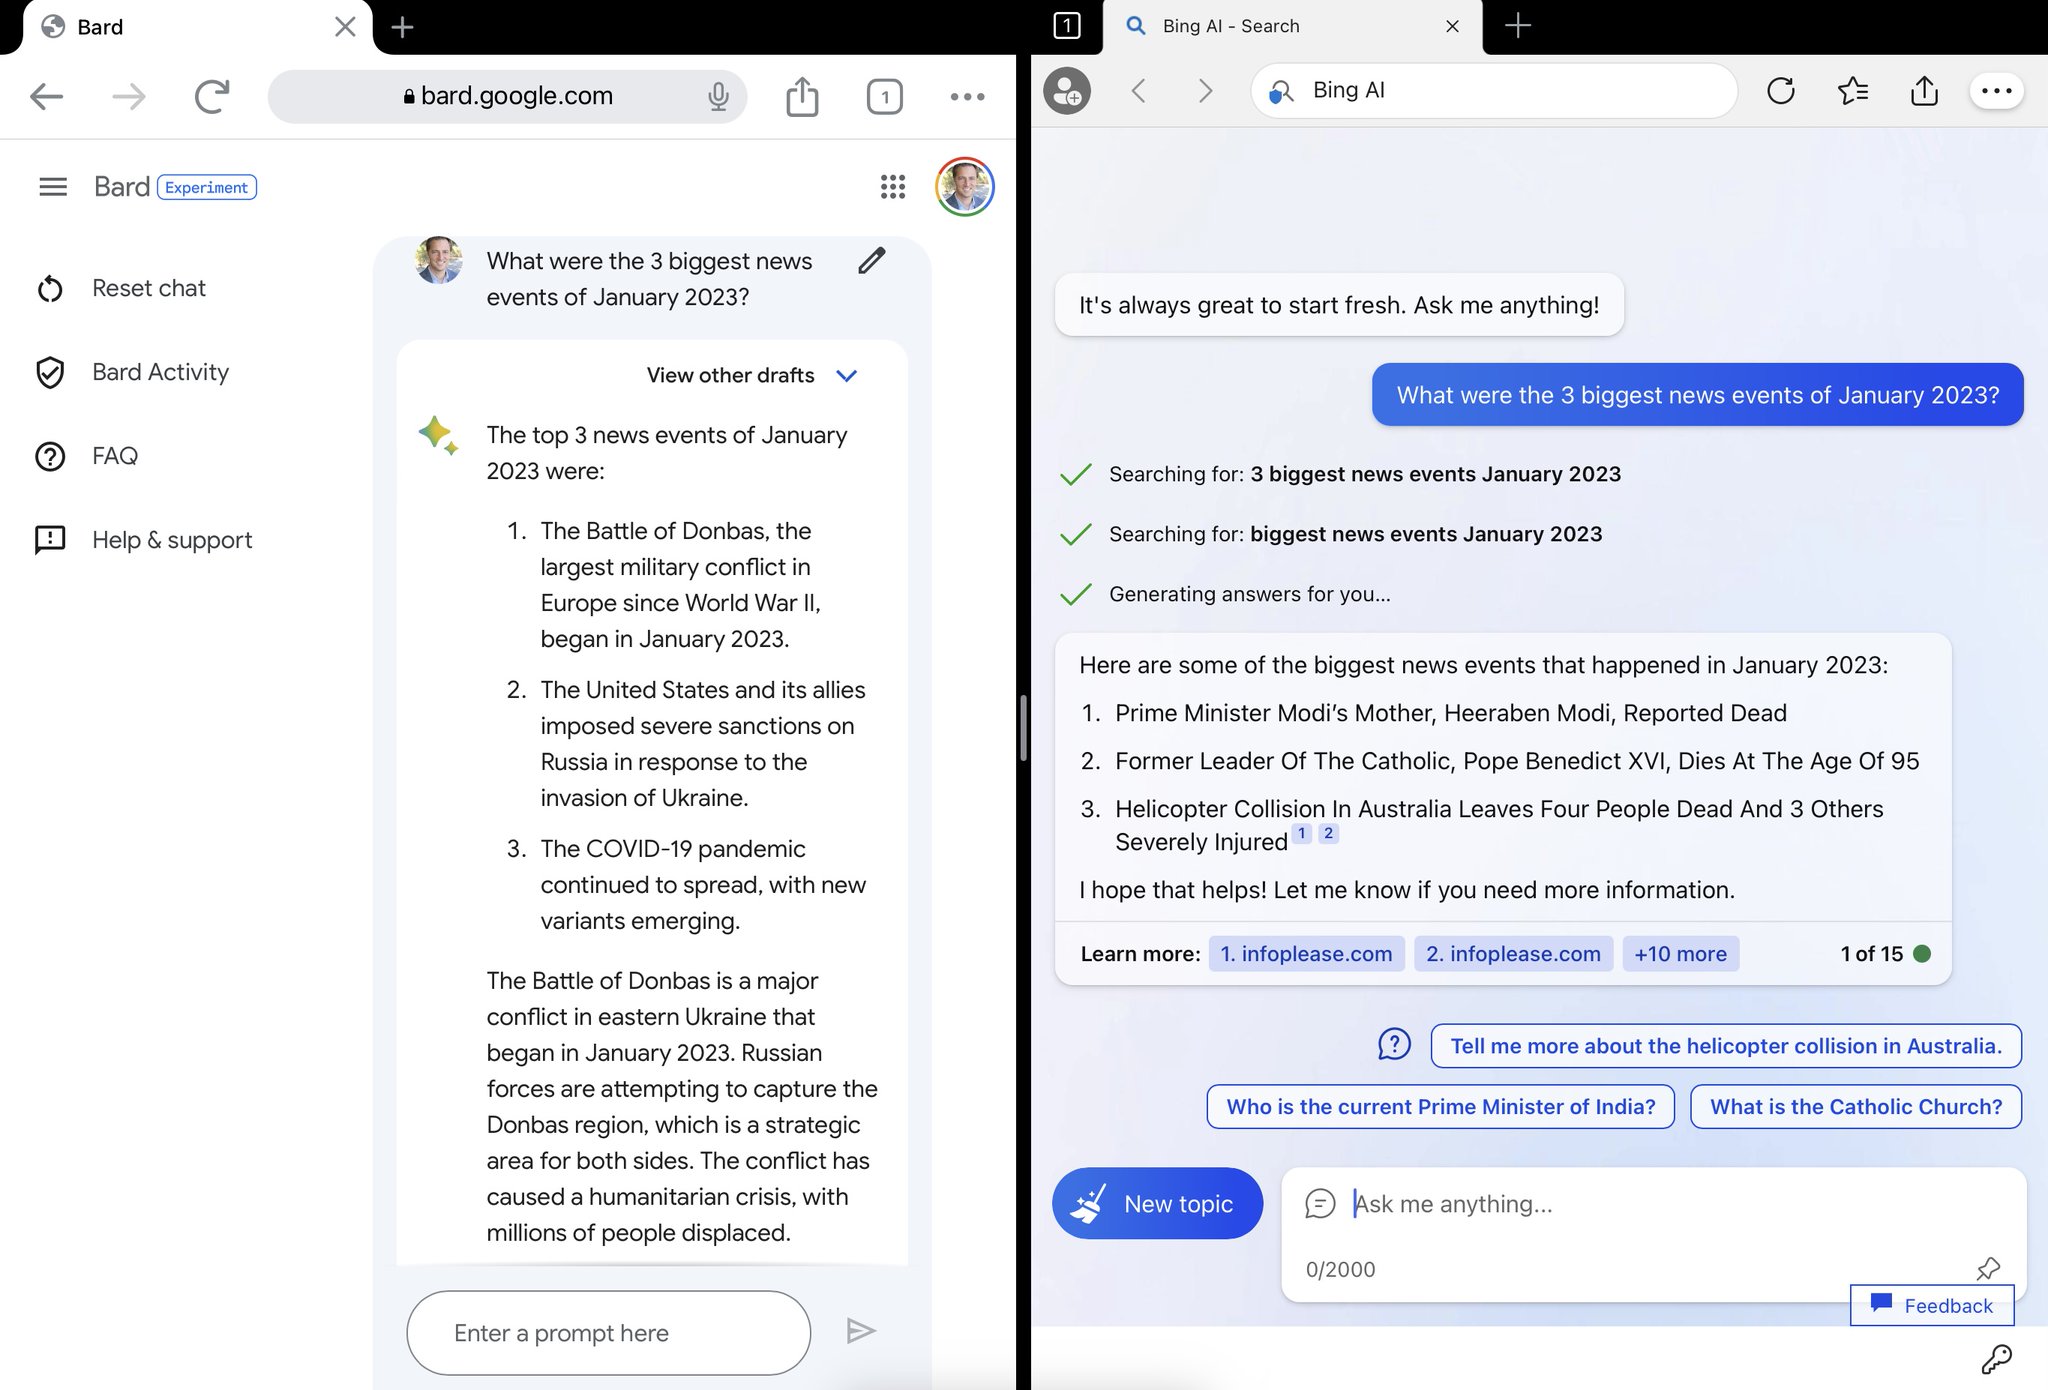Image resolution: width=2048 pixels, height=1390 pixels.
Task: Open the Bing browser ellipsis menu
Action: point(1996,91)
